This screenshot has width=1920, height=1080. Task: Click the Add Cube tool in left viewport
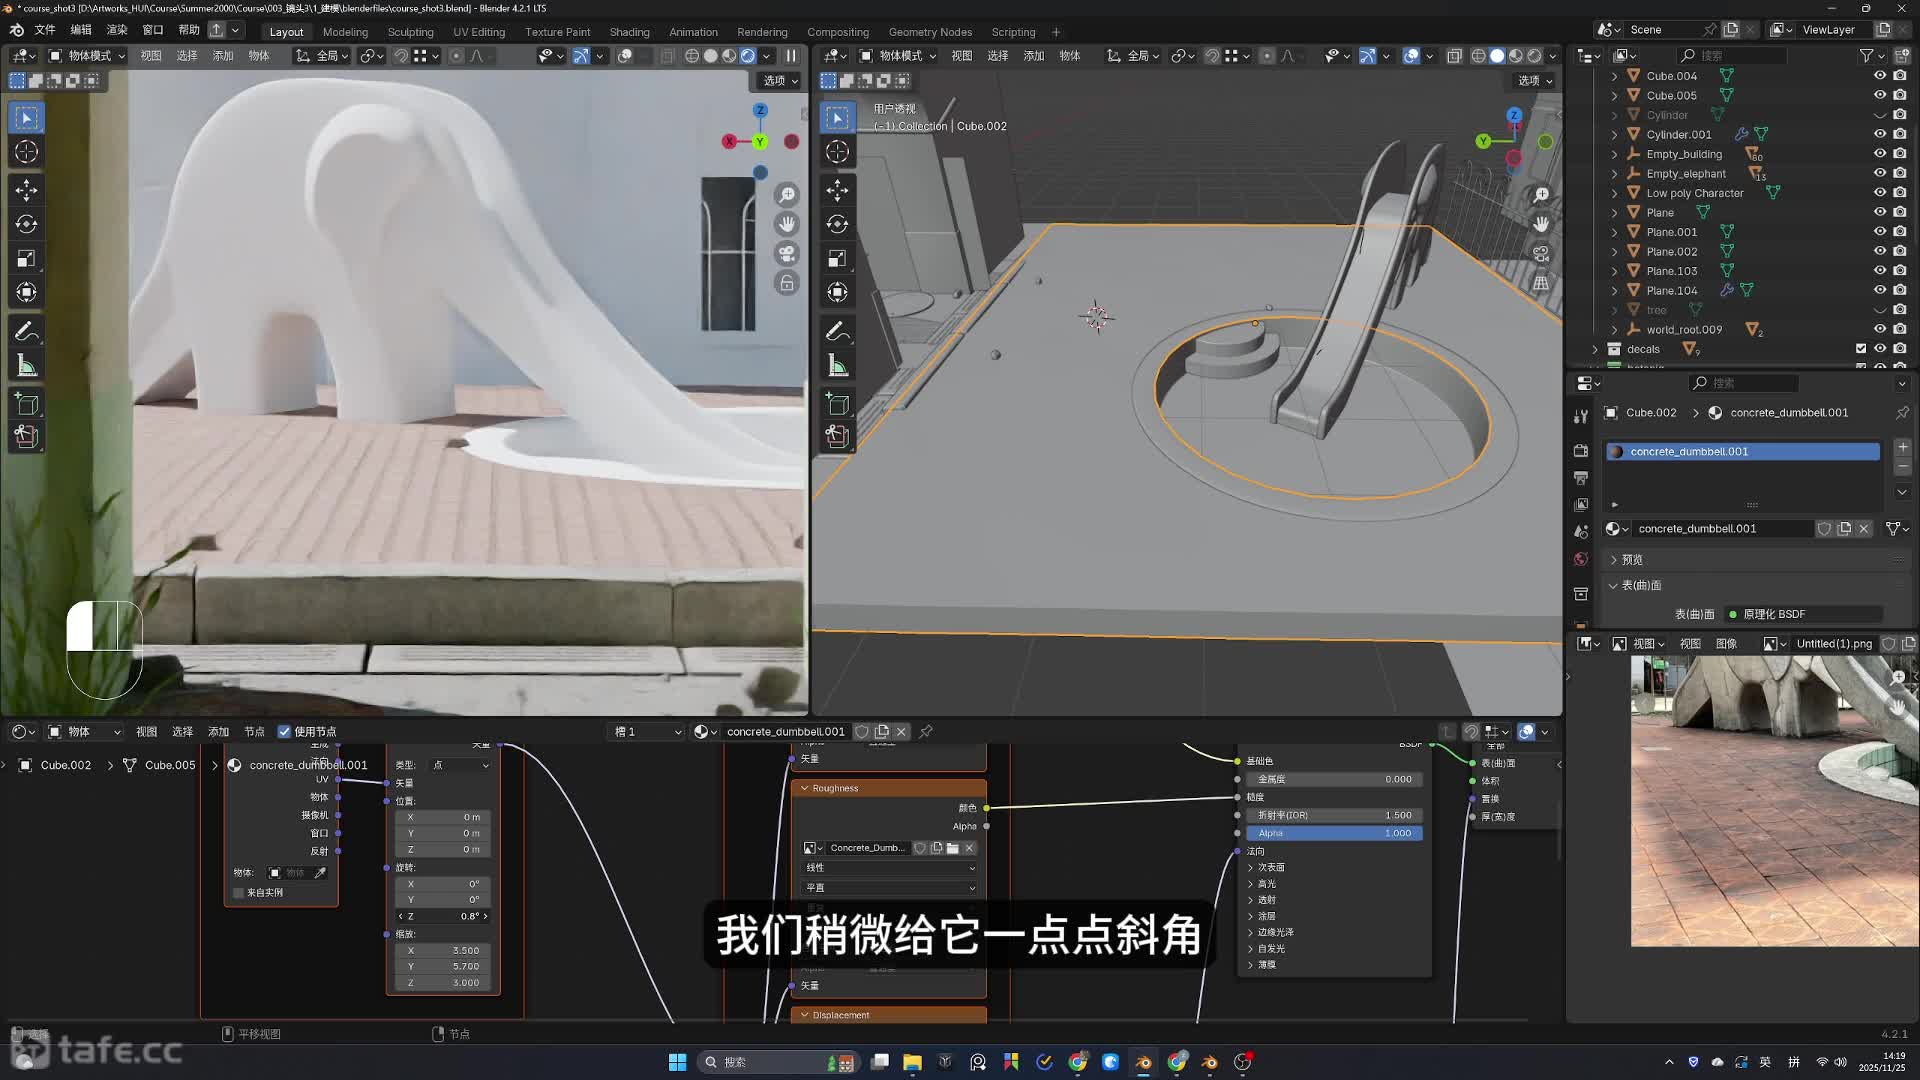click(27, 404)
